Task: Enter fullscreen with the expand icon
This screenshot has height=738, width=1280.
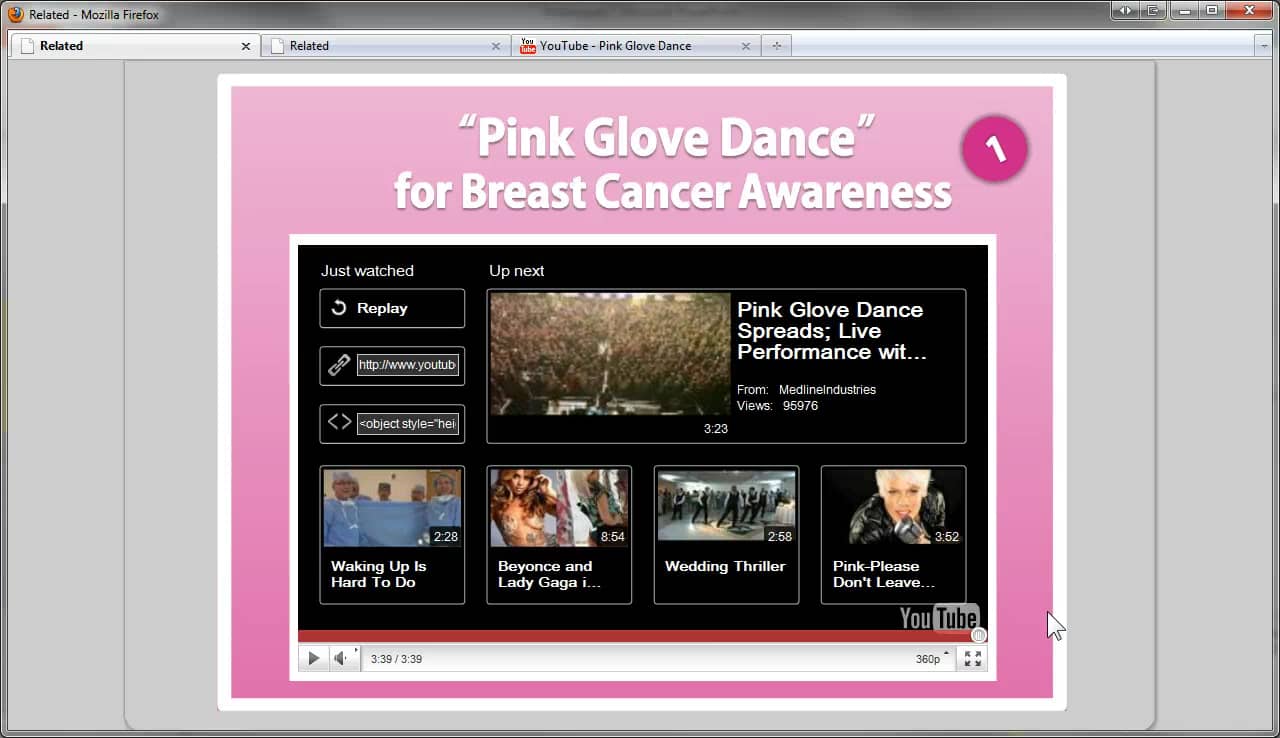Action: coord(972,658)
